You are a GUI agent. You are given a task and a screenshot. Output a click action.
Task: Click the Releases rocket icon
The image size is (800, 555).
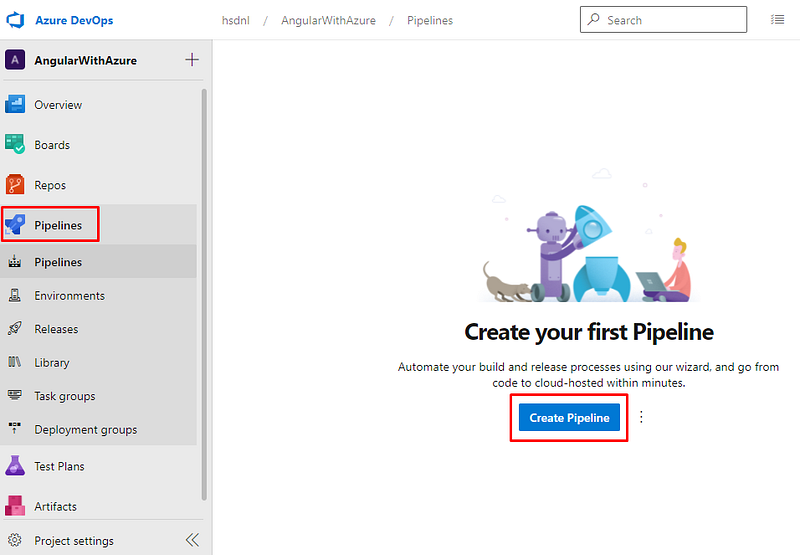pos(15,329)
